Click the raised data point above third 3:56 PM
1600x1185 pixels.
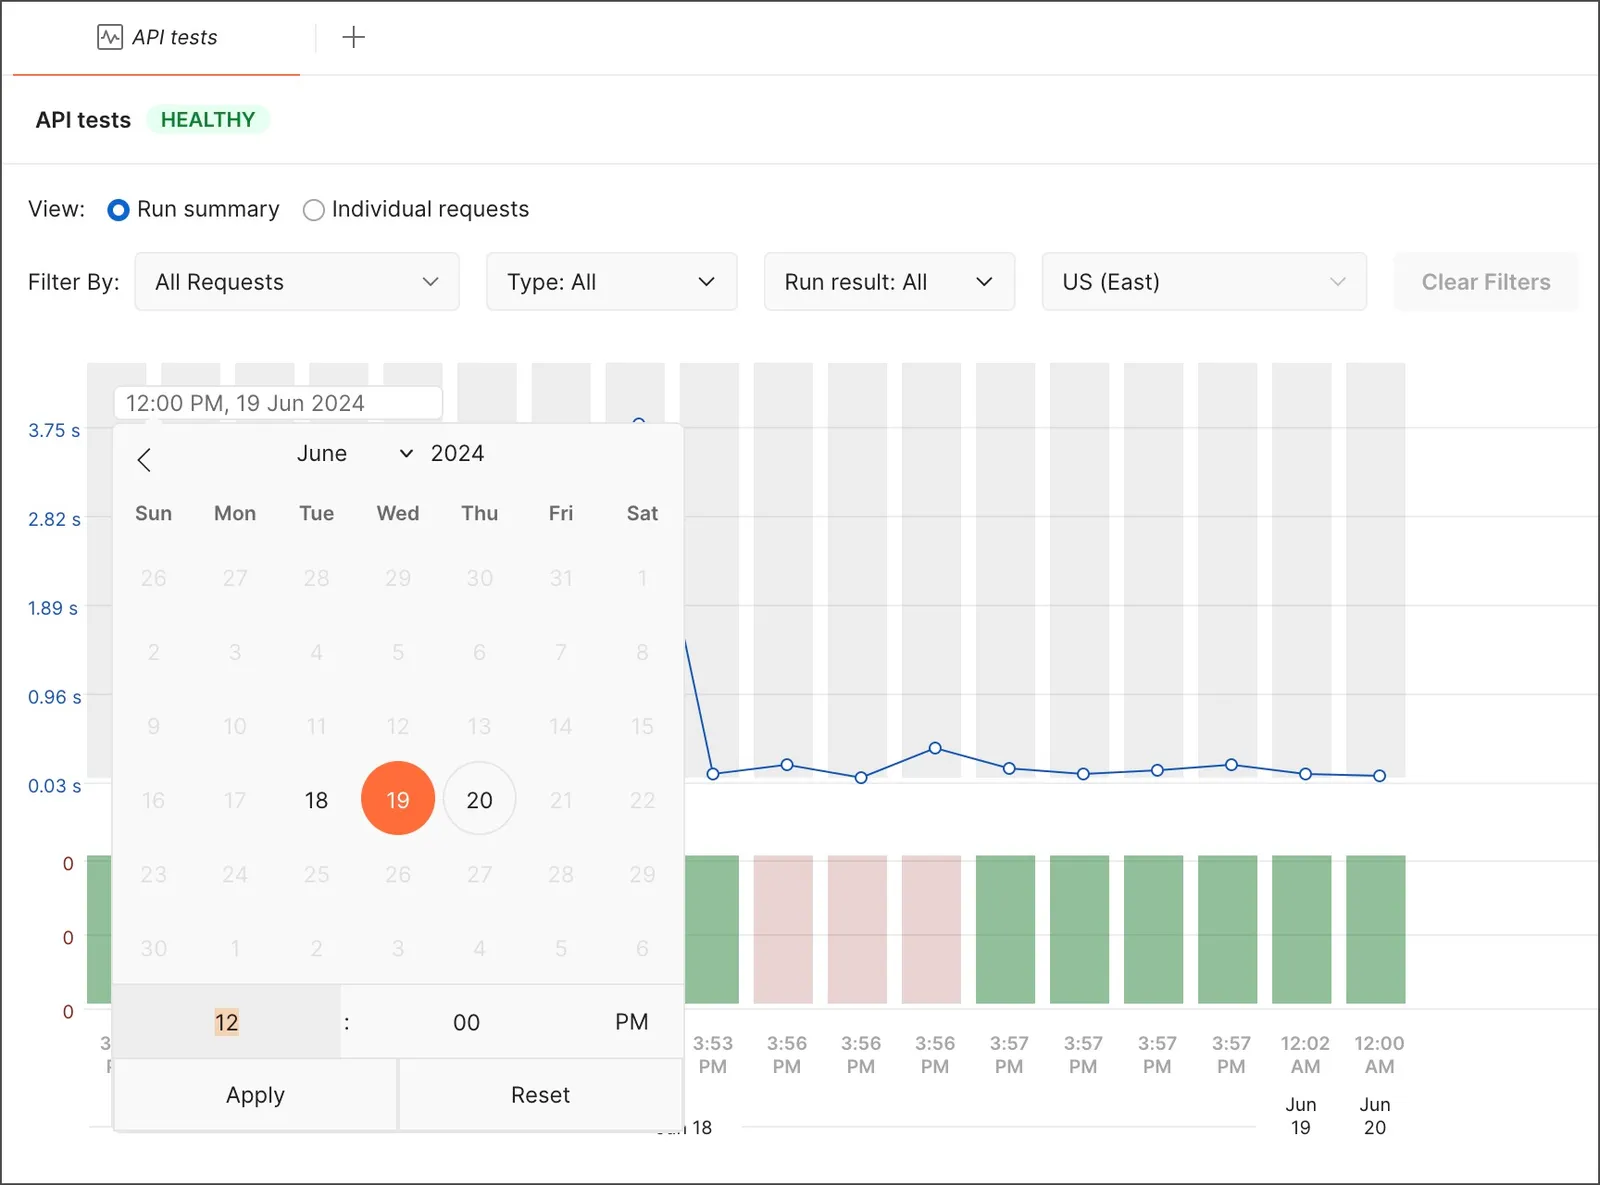(935, 748)
